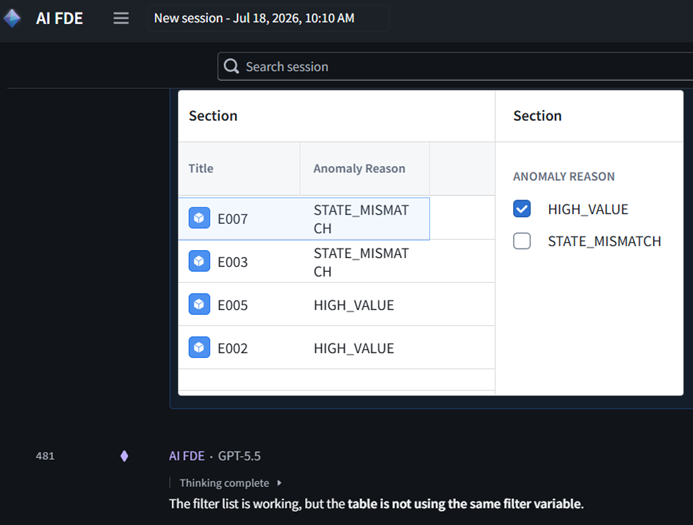The image size is (693, 525).
Task: Click the AI FDE author link
Action: tap(187, 456)
